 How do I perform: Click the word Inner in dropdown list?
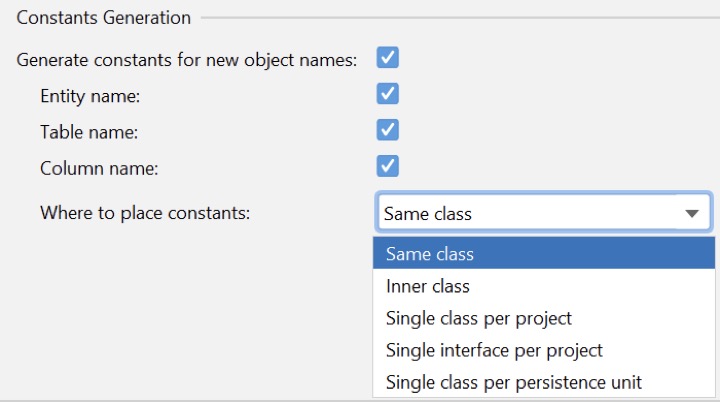point(405,286)
